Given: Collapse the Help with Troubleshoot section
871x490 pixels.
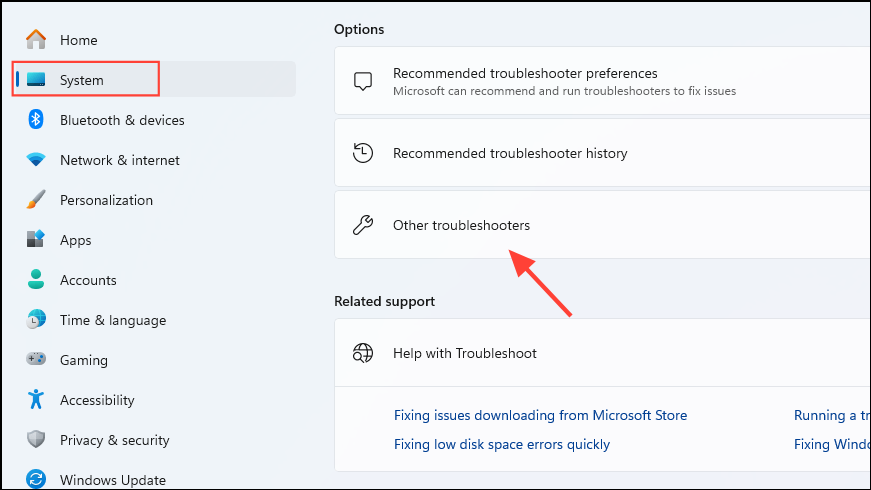Looking at the screenshot, I should click(x=602, y=353).
